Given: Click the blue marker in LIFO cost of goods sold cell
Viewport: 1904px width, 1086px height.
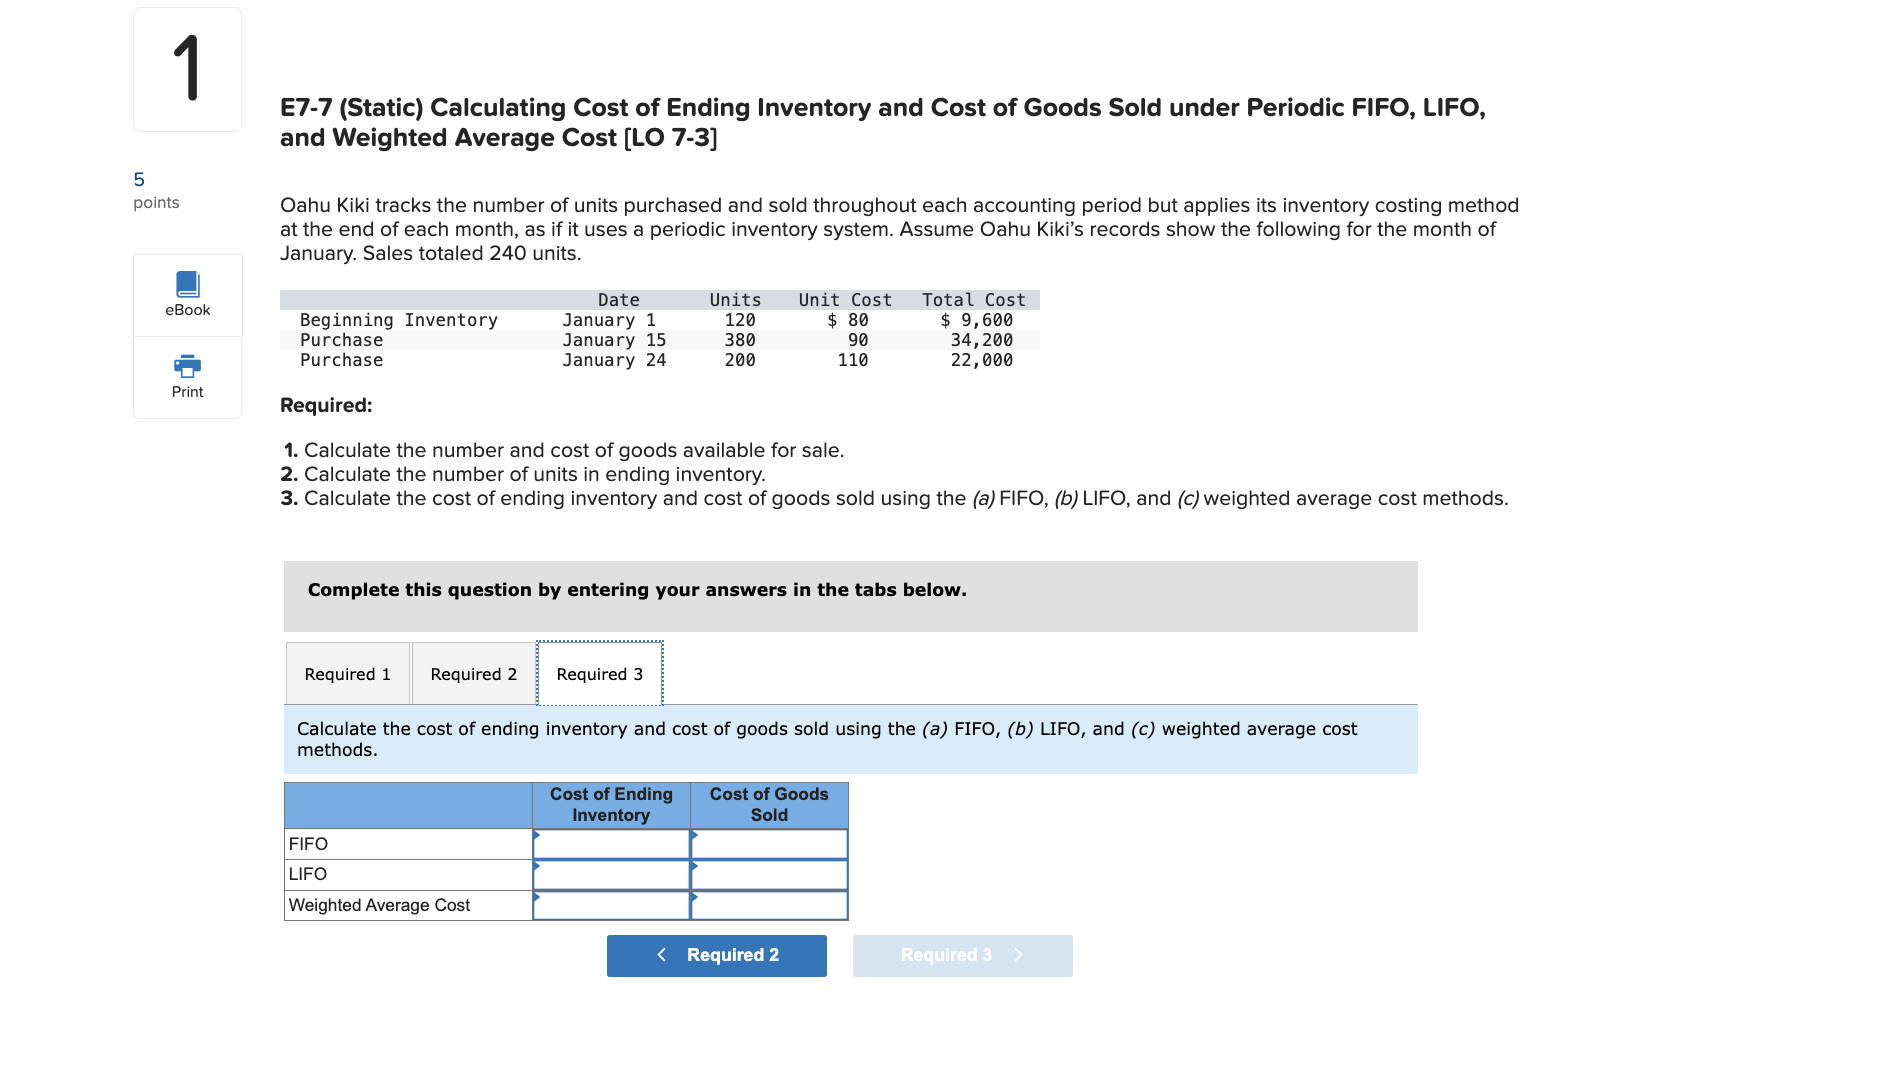Looking at the screenshot, I should [x=694, y=868].
